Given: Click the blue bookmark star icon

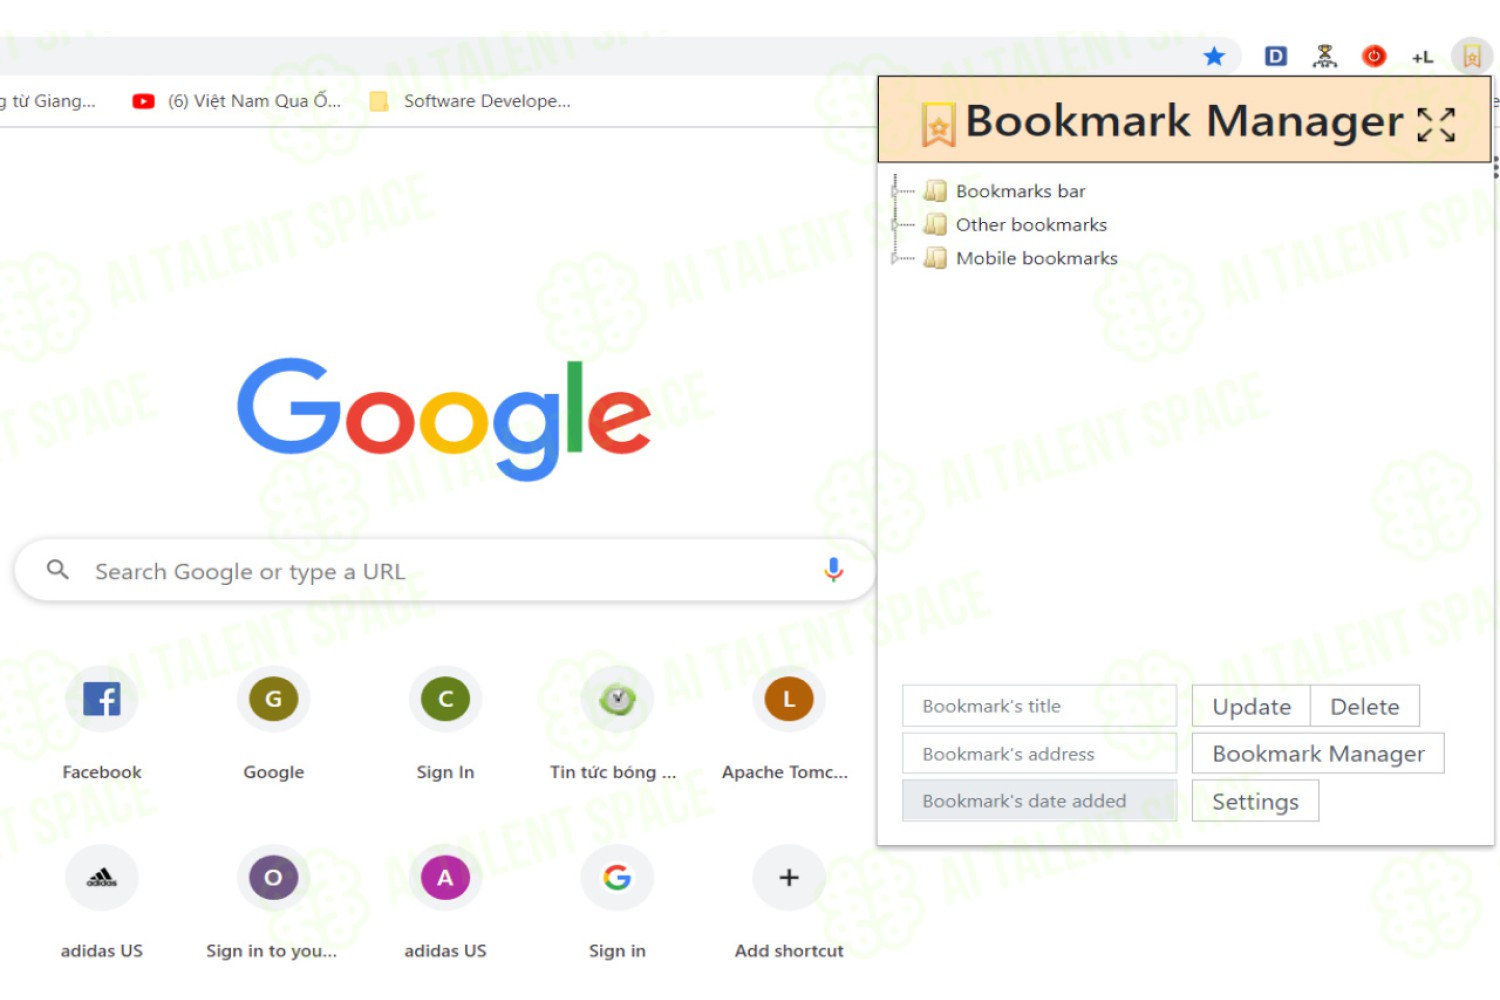Looking at the screenshot, I should click(x=1214, y=56).
